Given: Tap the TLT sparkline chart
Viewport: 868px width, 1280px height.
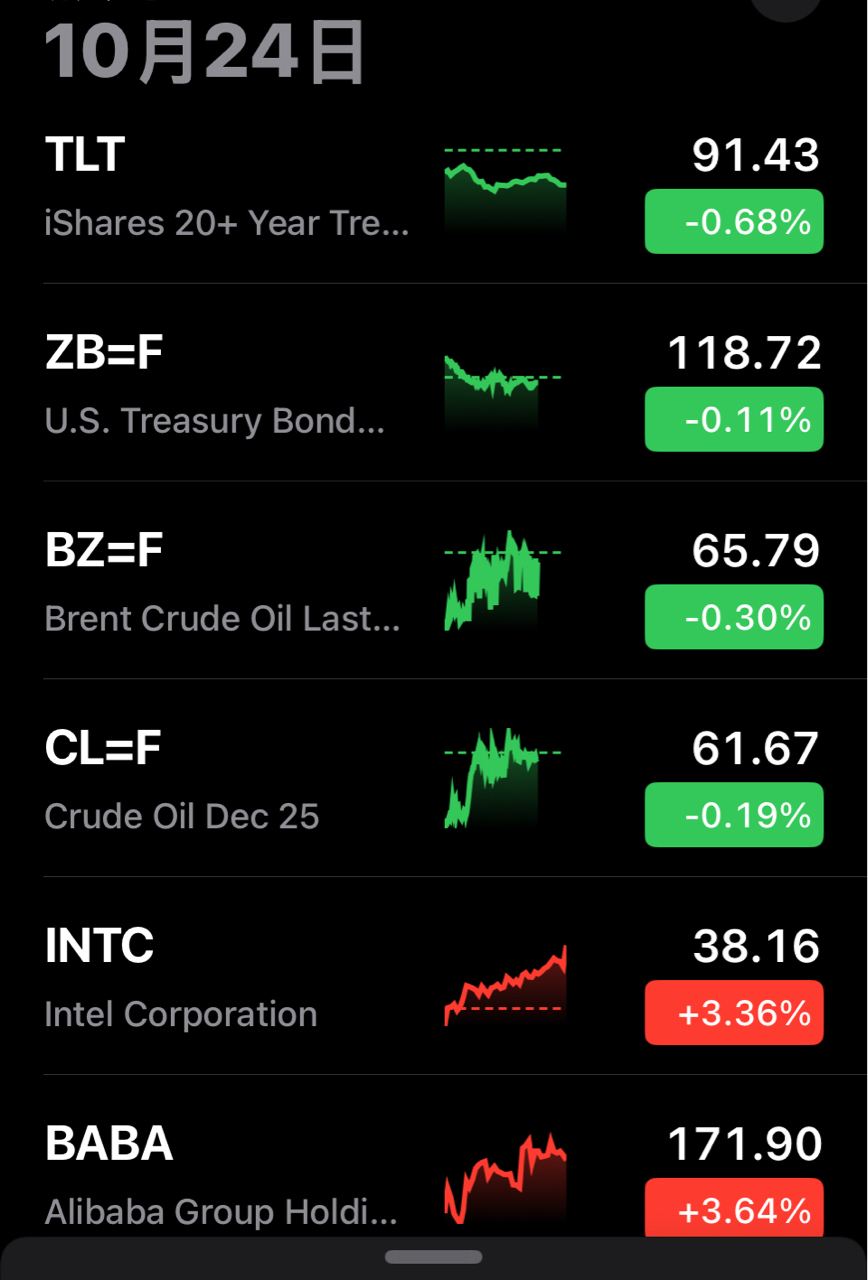Looking at the screenshot, I should coord(505,190).
